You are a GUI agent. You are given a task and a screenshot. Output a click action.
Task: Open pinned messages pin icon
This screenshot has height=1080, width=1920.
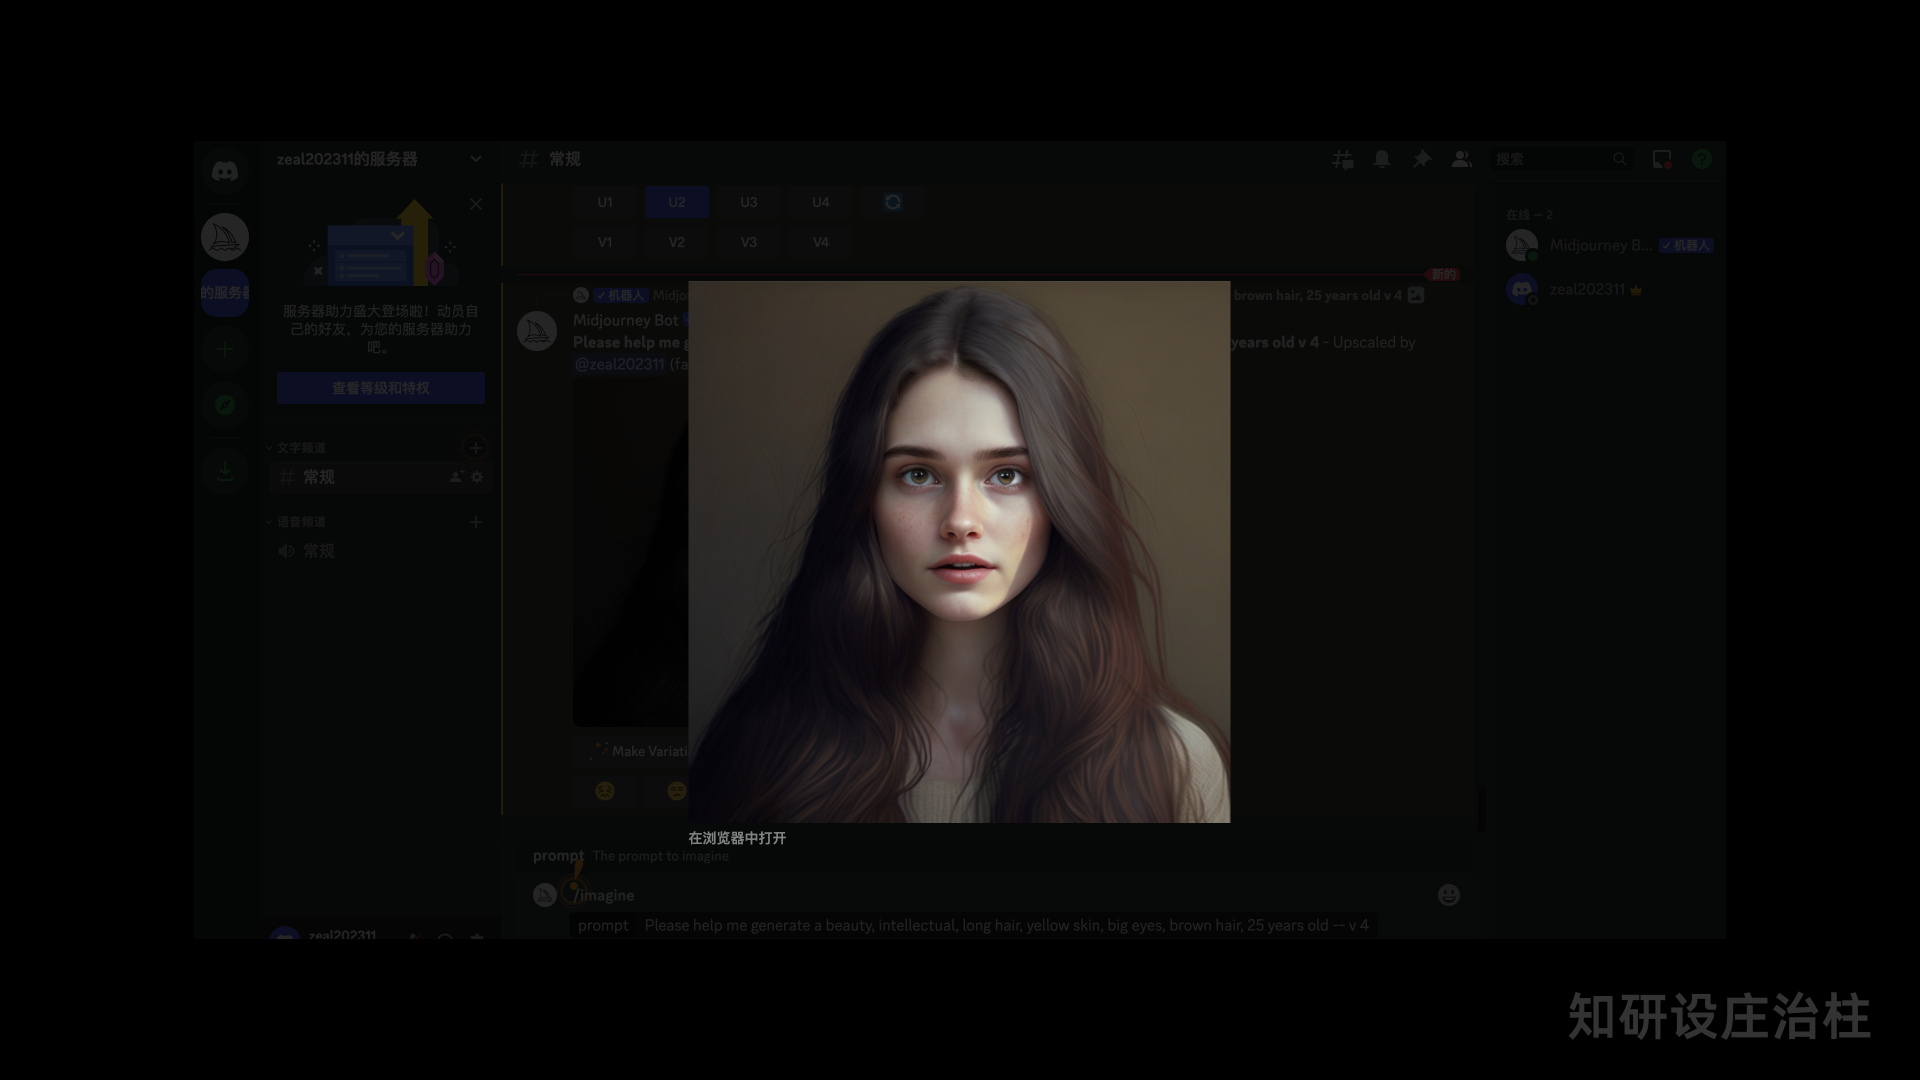click(x=1421, y=159)
